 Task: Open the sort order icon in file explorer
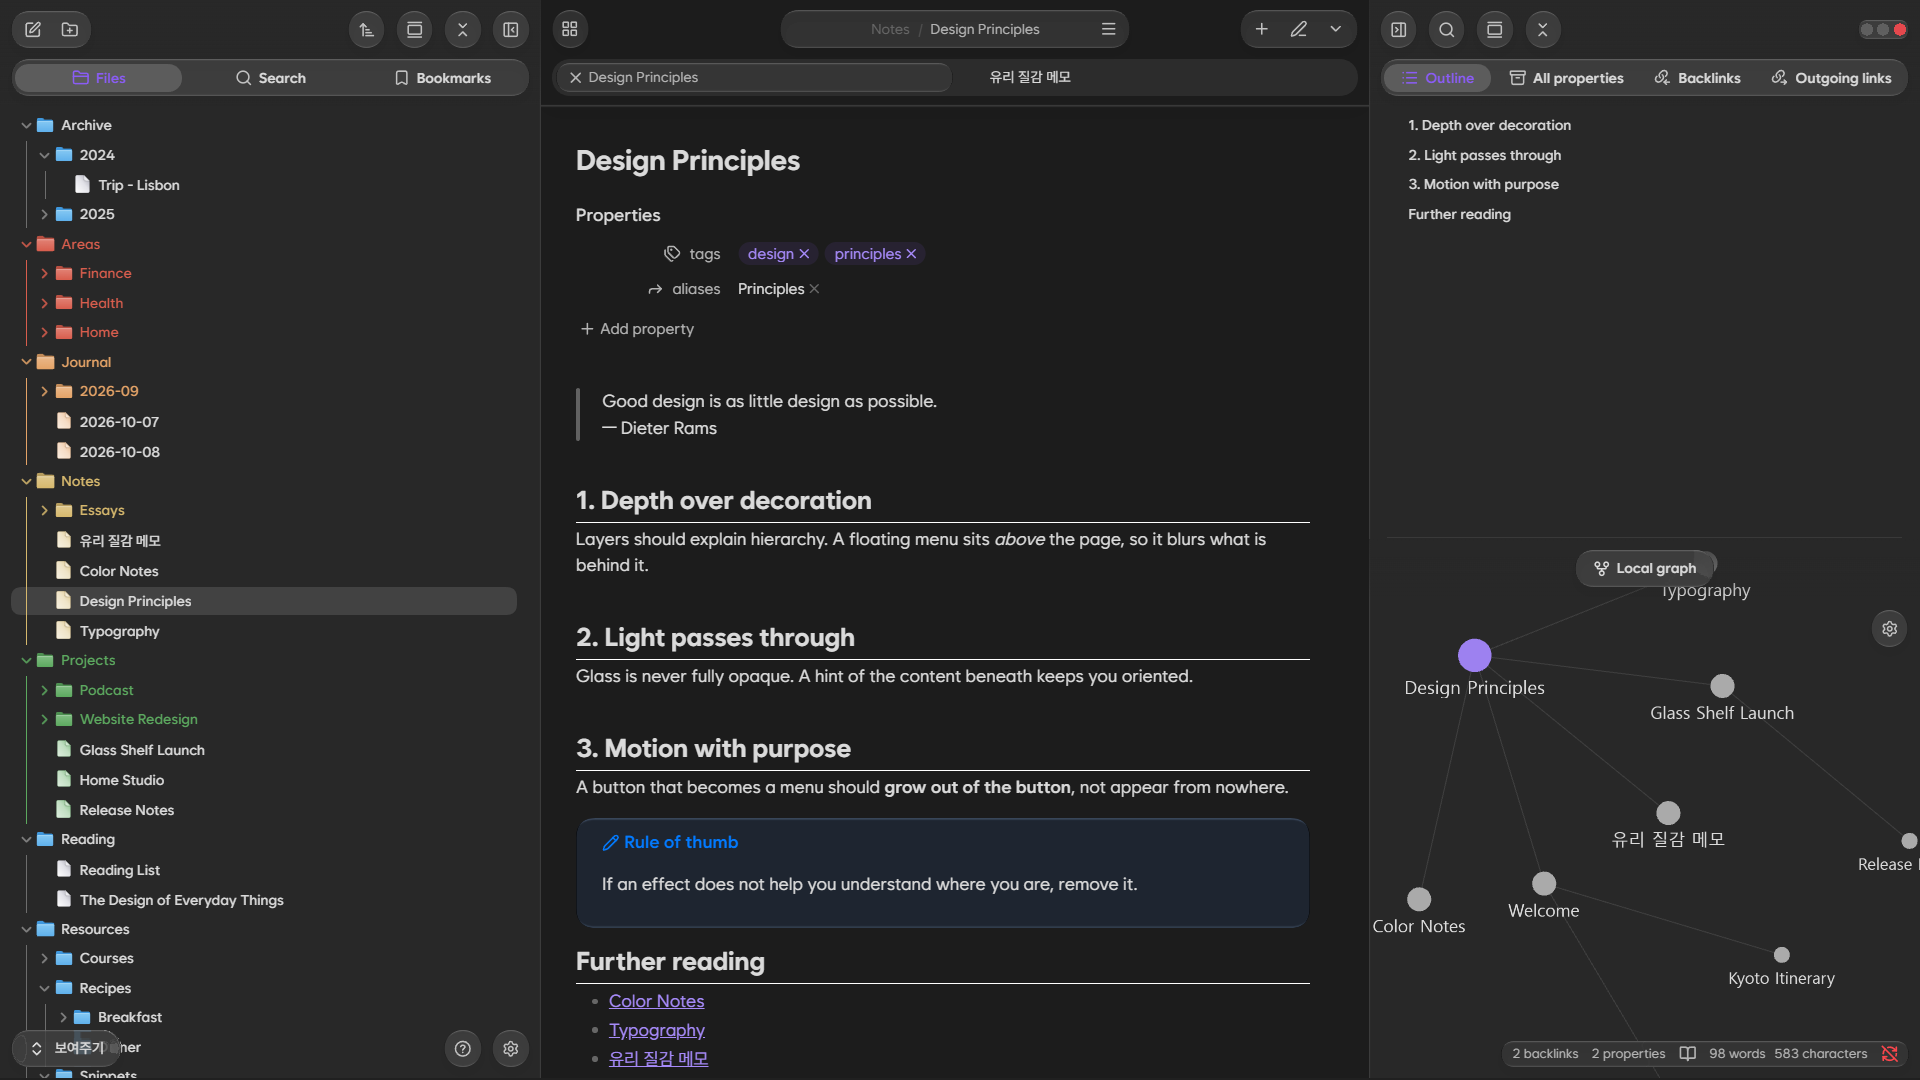pyautogui.click(x=366, y=30)
